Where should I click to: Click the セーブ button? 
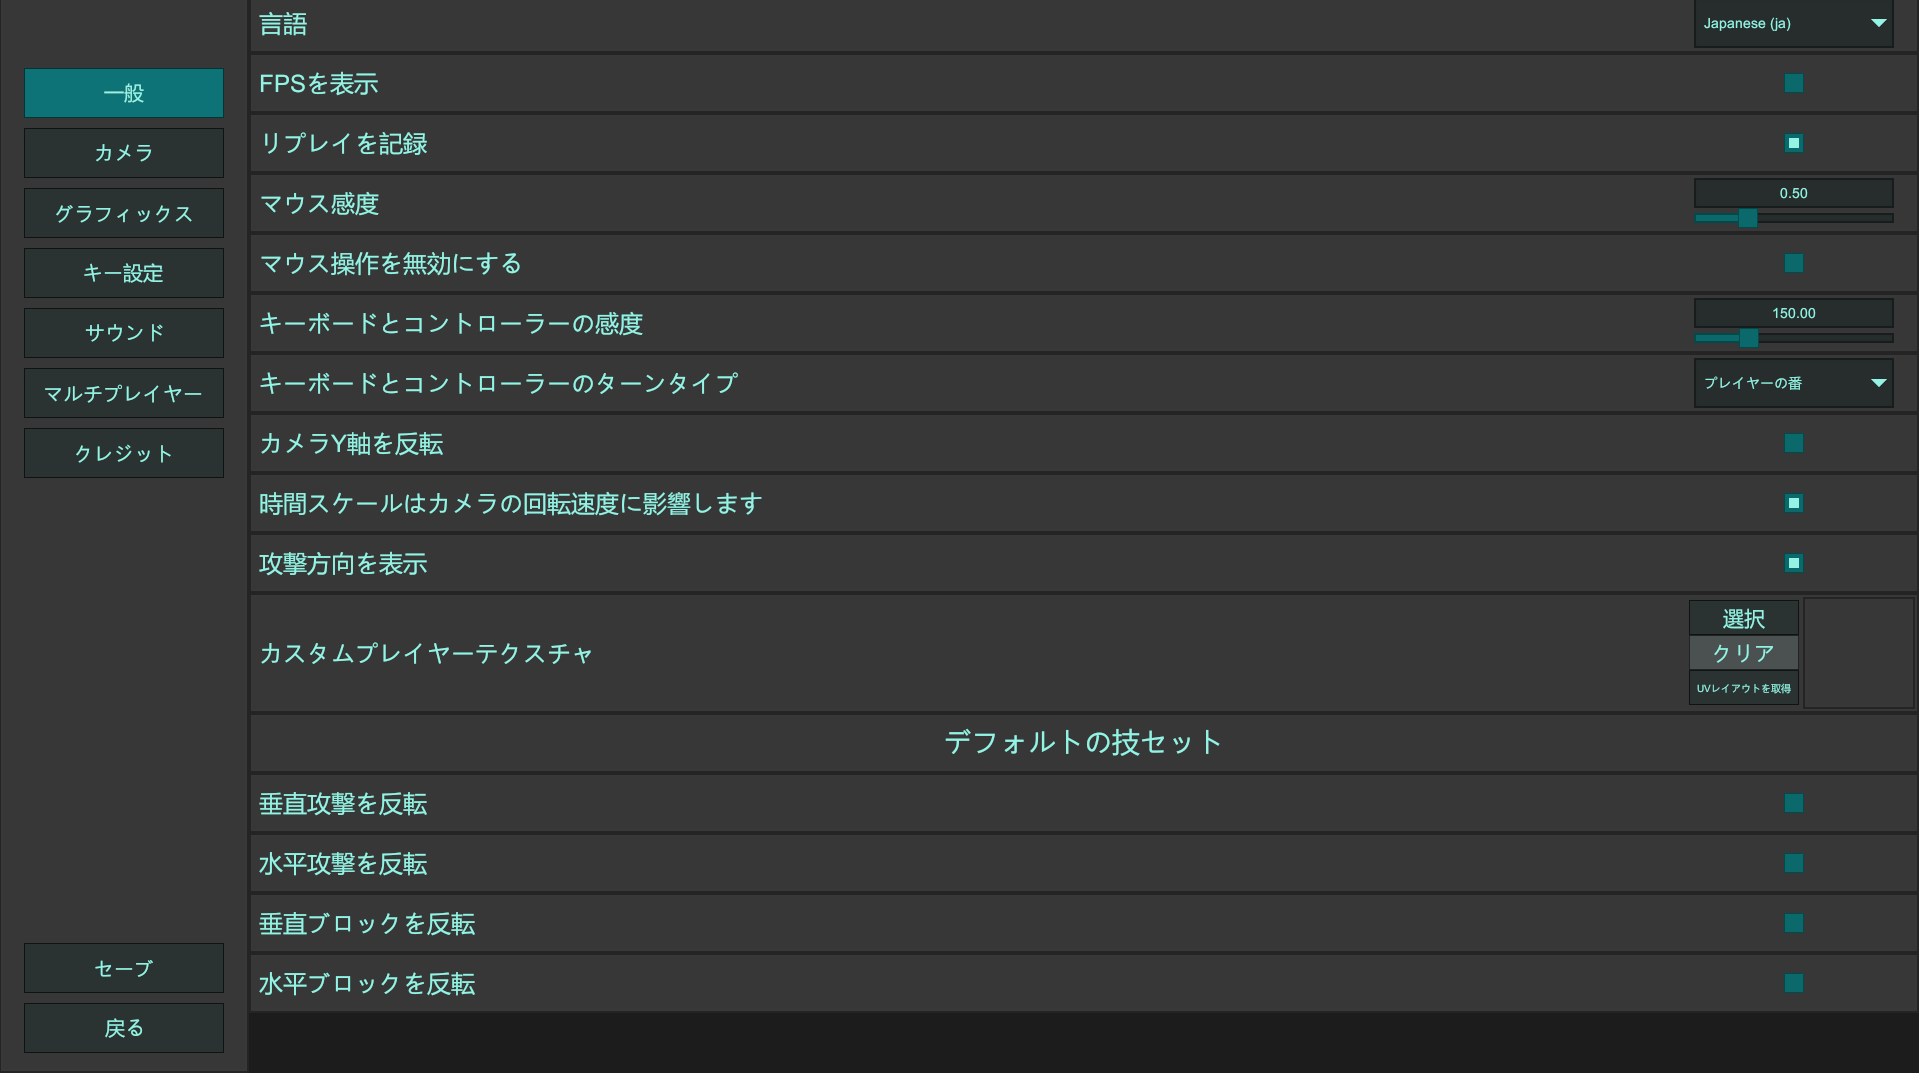tap(124, 968)
